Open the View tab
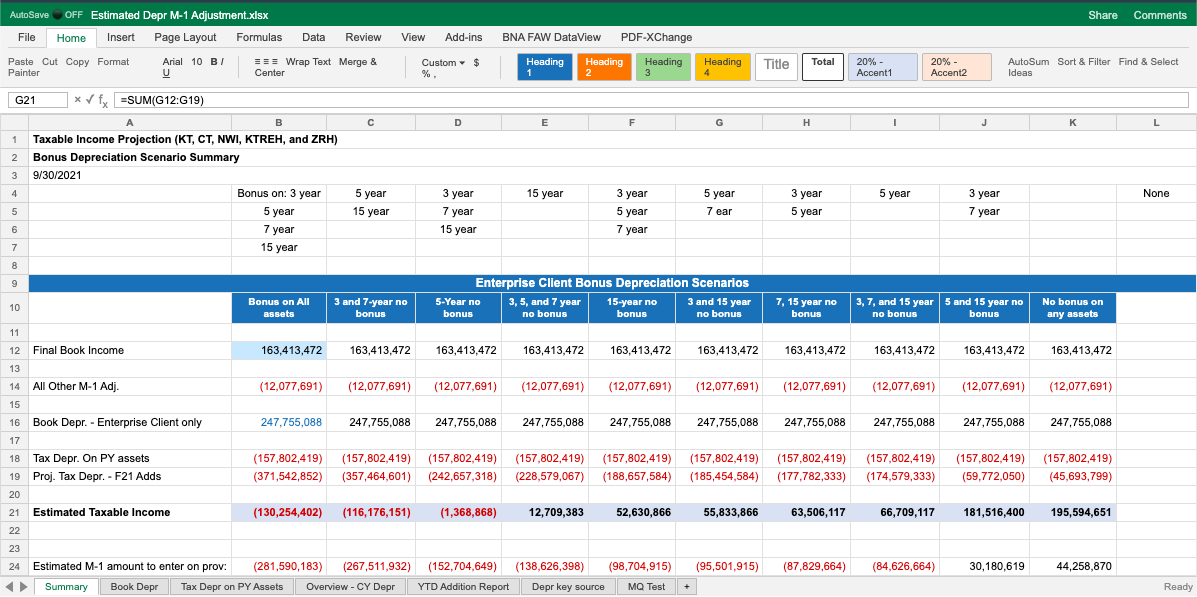The width and height of the screenshot is (1197, 597). tap(413, 37)
